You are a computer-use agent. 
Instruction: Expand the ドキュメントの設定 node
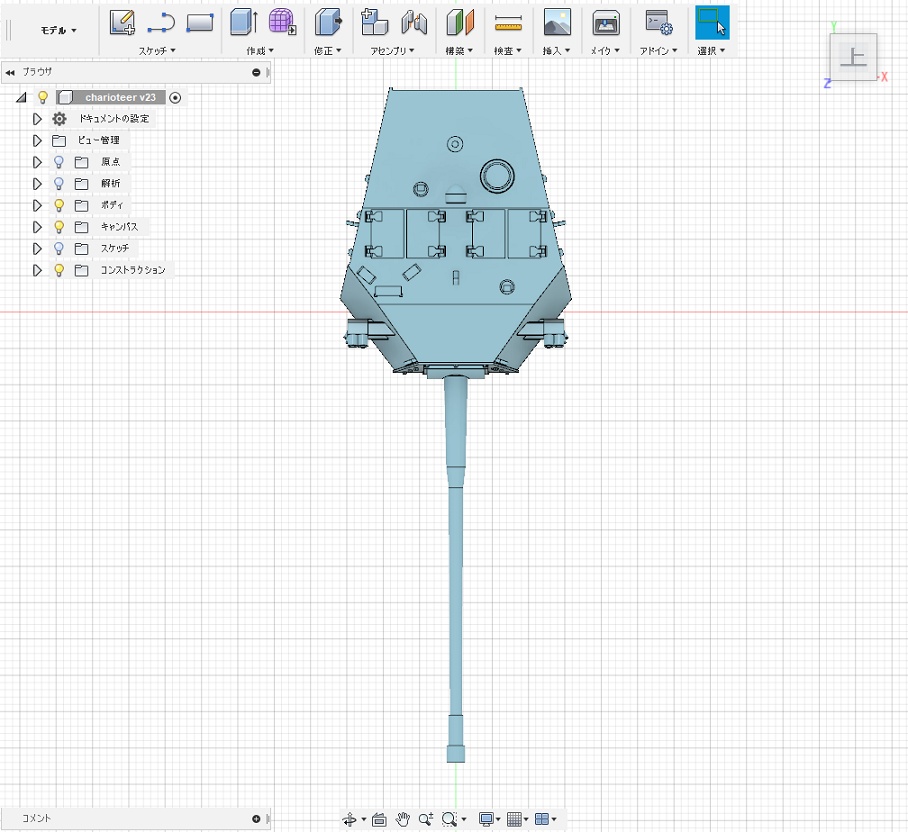click(38, 119)
